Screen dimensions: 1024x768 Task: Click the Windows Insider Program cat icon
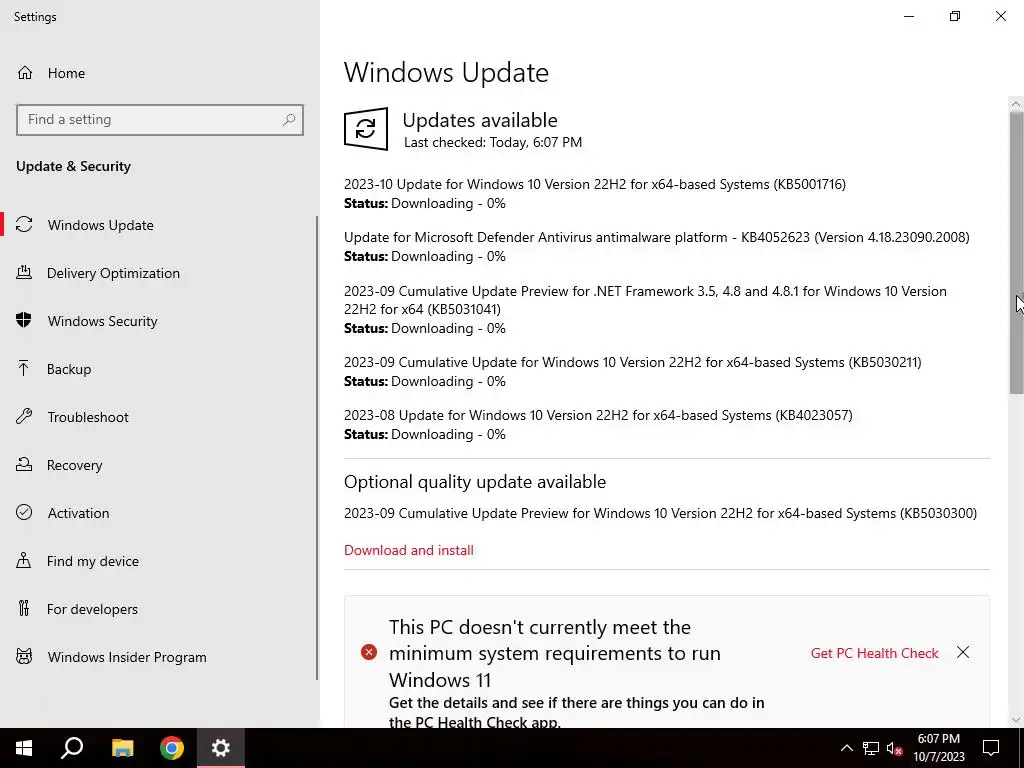pos(24,657)
